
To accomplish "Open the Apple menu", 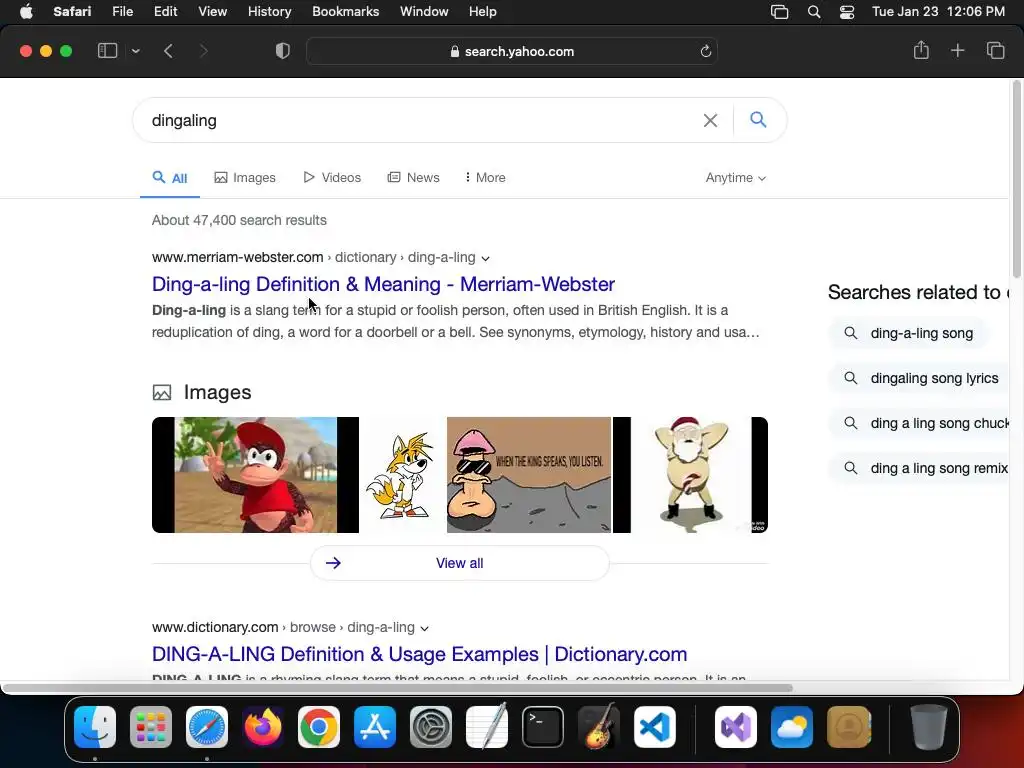I will tap(26, 11).
